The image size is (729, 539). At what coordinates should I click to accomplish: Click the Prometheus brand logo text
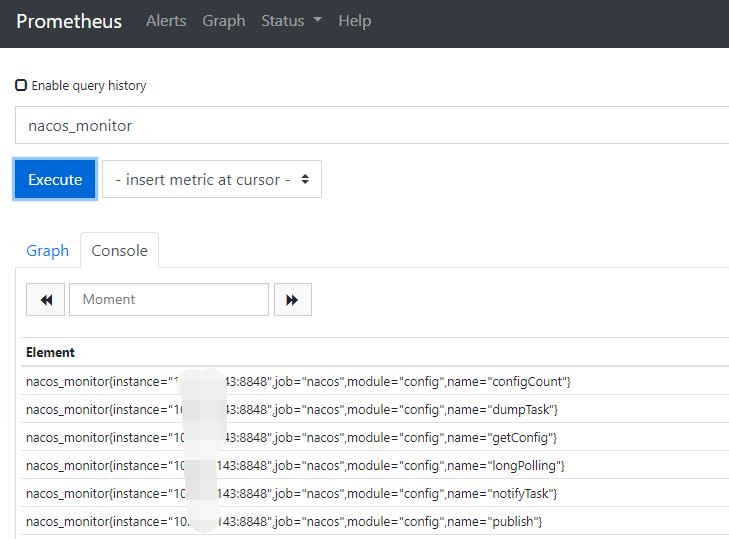click(x=69, y=21)
